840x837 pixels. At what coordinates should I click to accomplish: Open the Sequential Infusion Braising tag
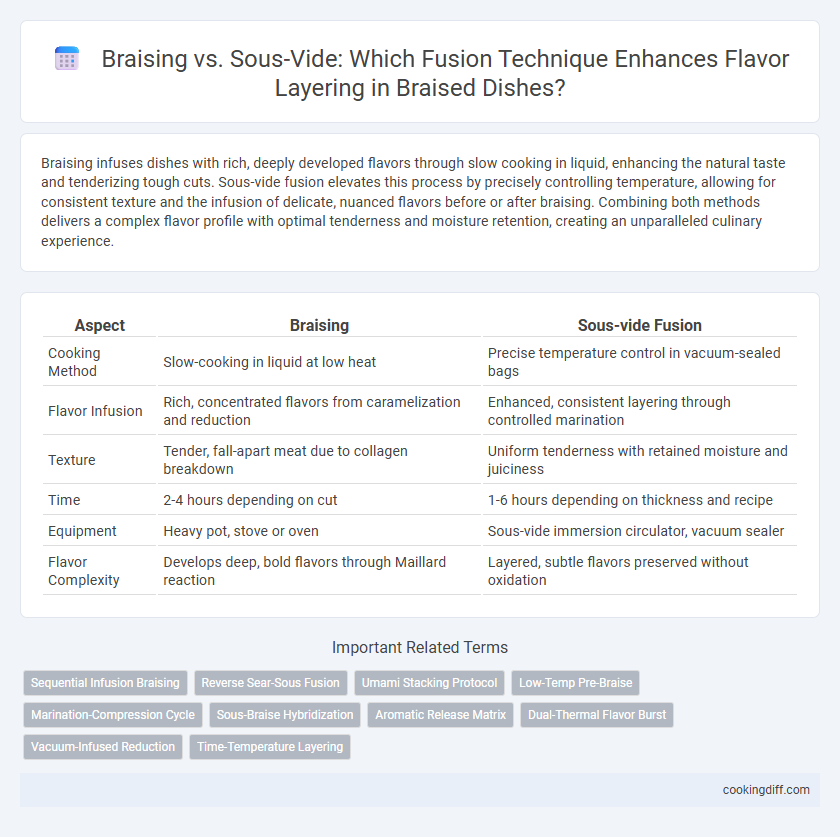pyautogui.click(x=105, y=683)
